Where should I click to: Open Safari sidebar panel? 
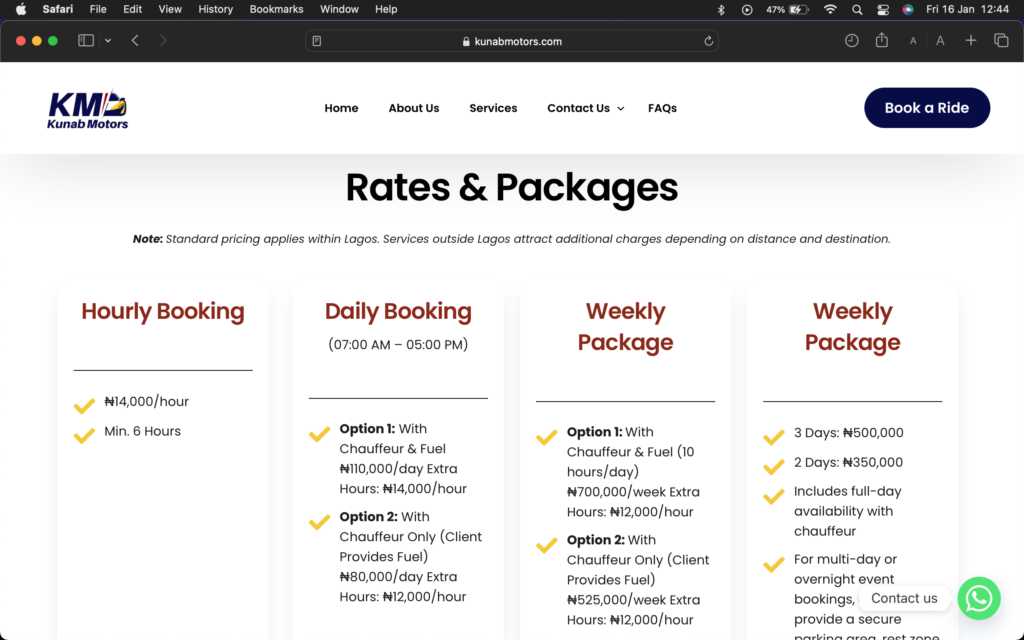(x=86, y=41)
